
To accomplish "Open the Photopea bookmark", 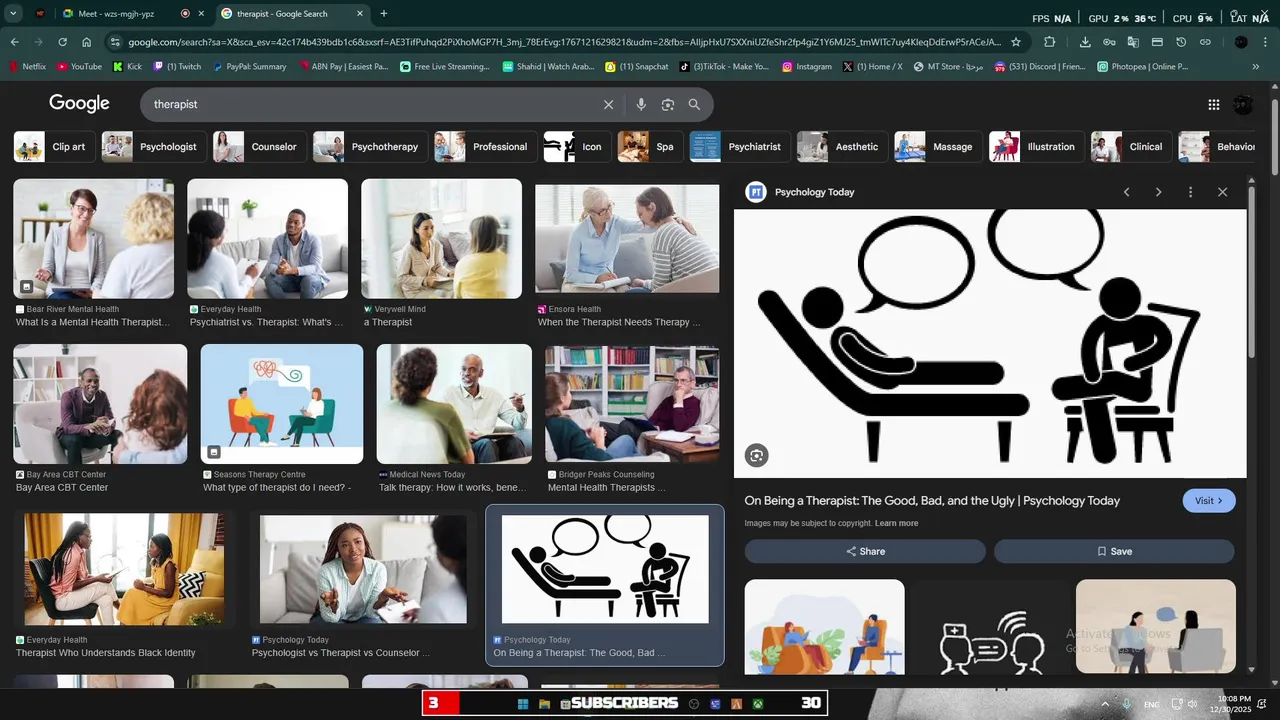I will pyautogui.click(x=1142, y=67).
